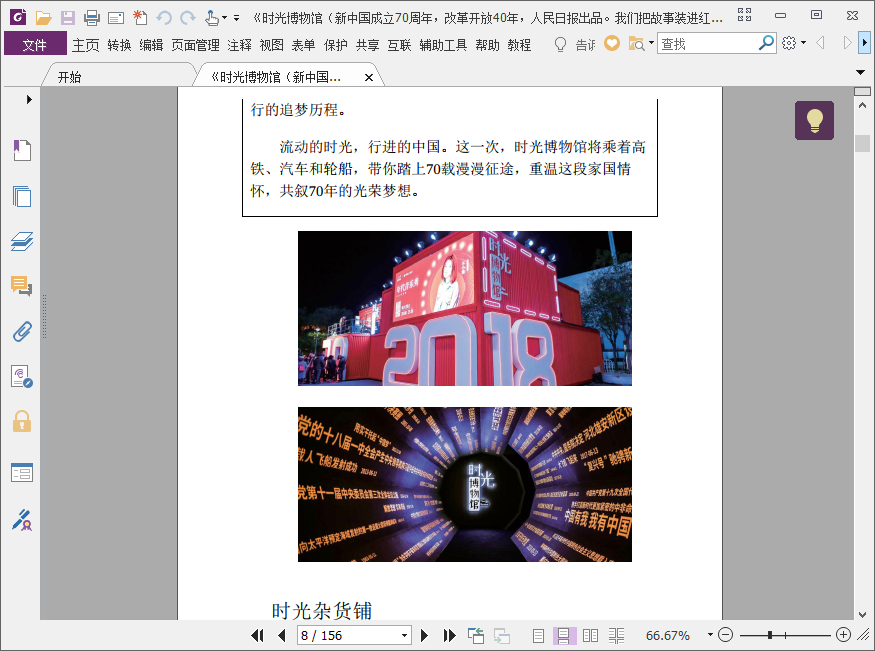The width and height of the screenshot is (875, 651).
Task: Open the 保护 ribbon tab
Action: (336, 45)
